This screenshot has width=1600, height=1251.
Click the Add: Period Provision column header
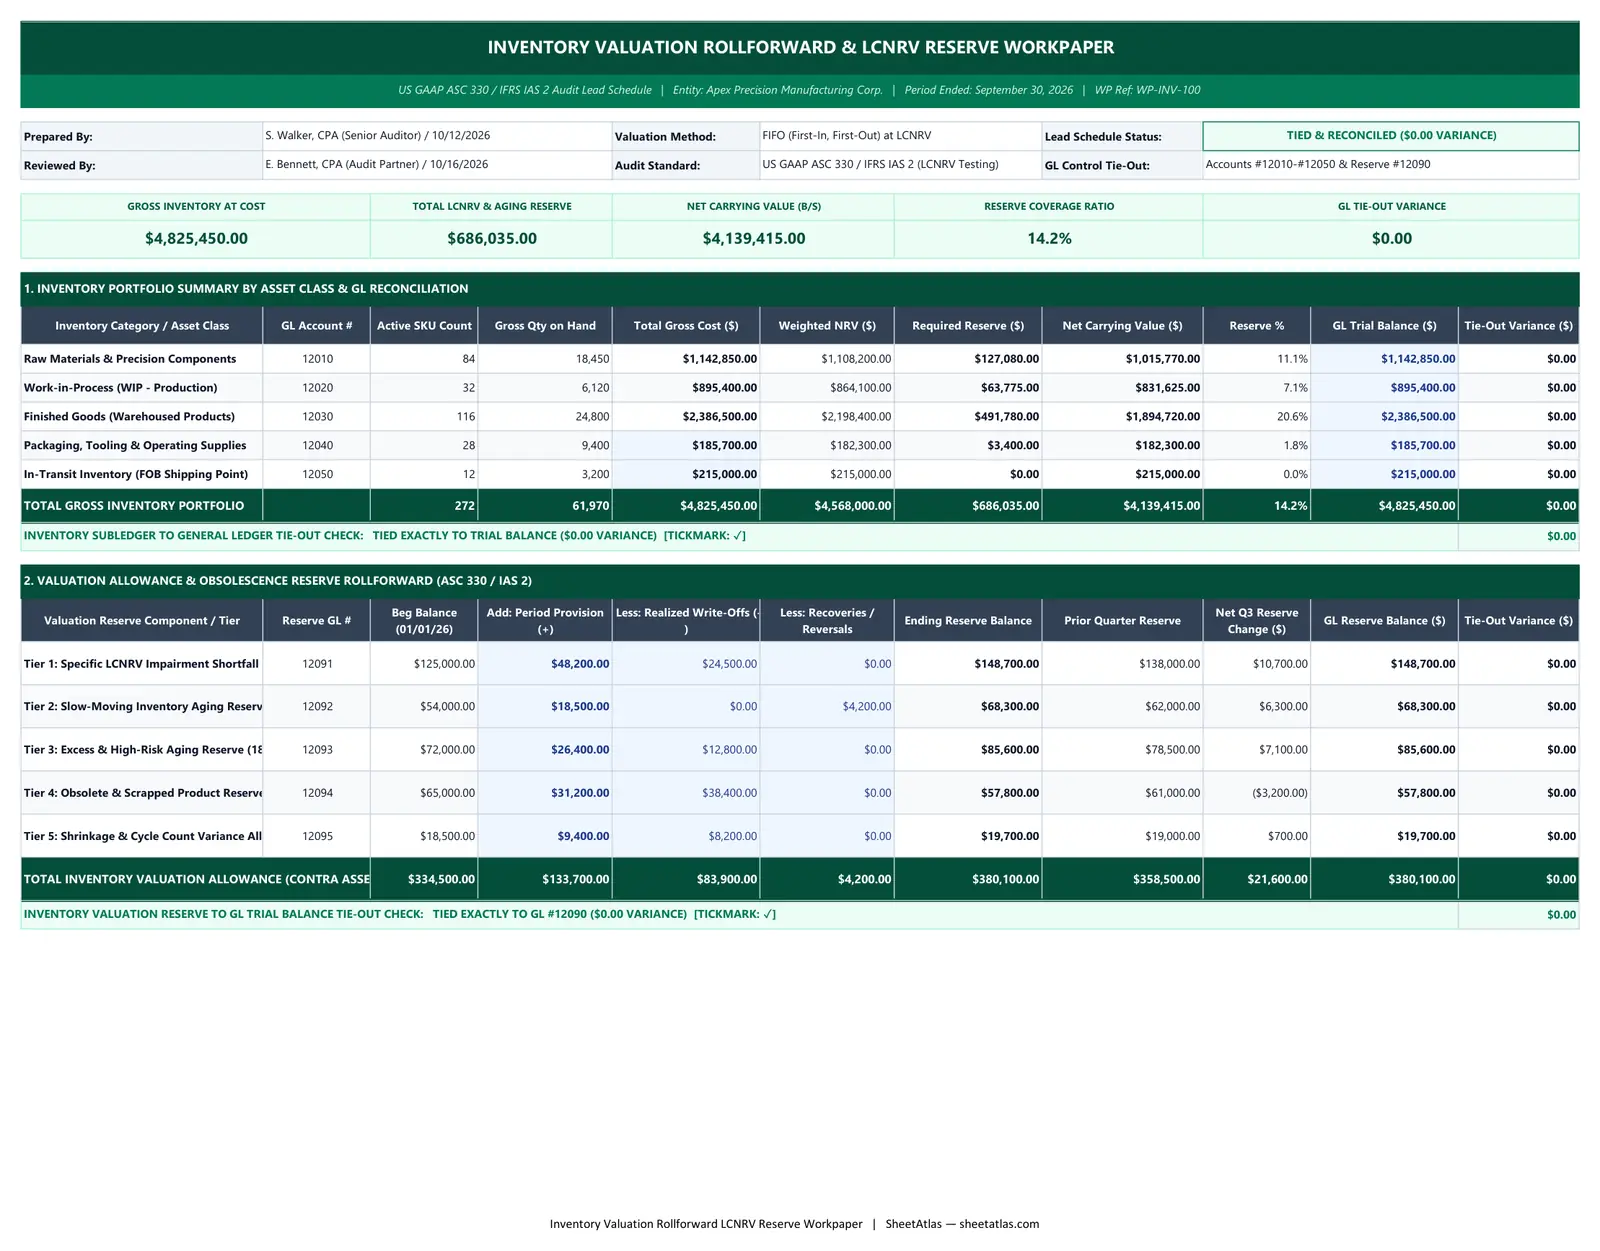coord(545,621)
